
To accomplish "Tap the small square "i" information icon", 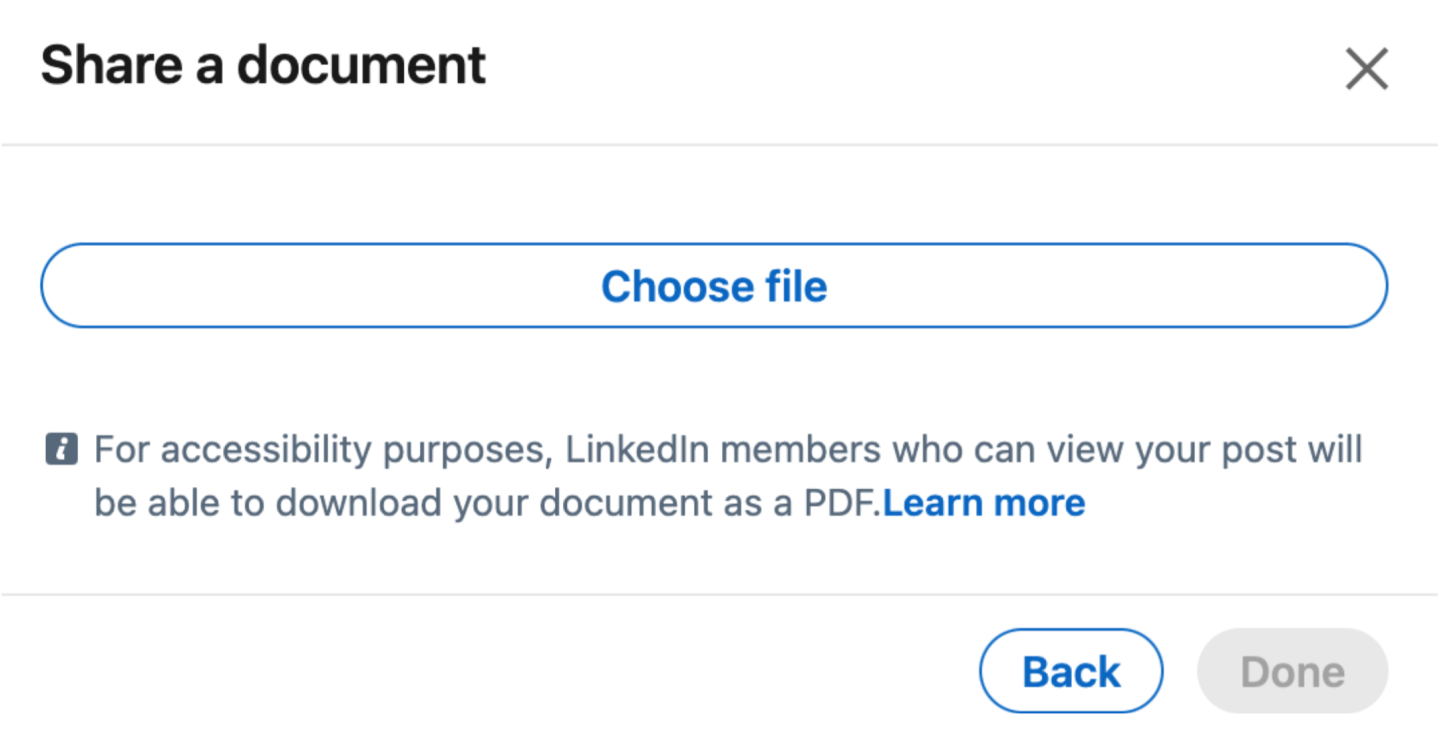I will (62, 450).
